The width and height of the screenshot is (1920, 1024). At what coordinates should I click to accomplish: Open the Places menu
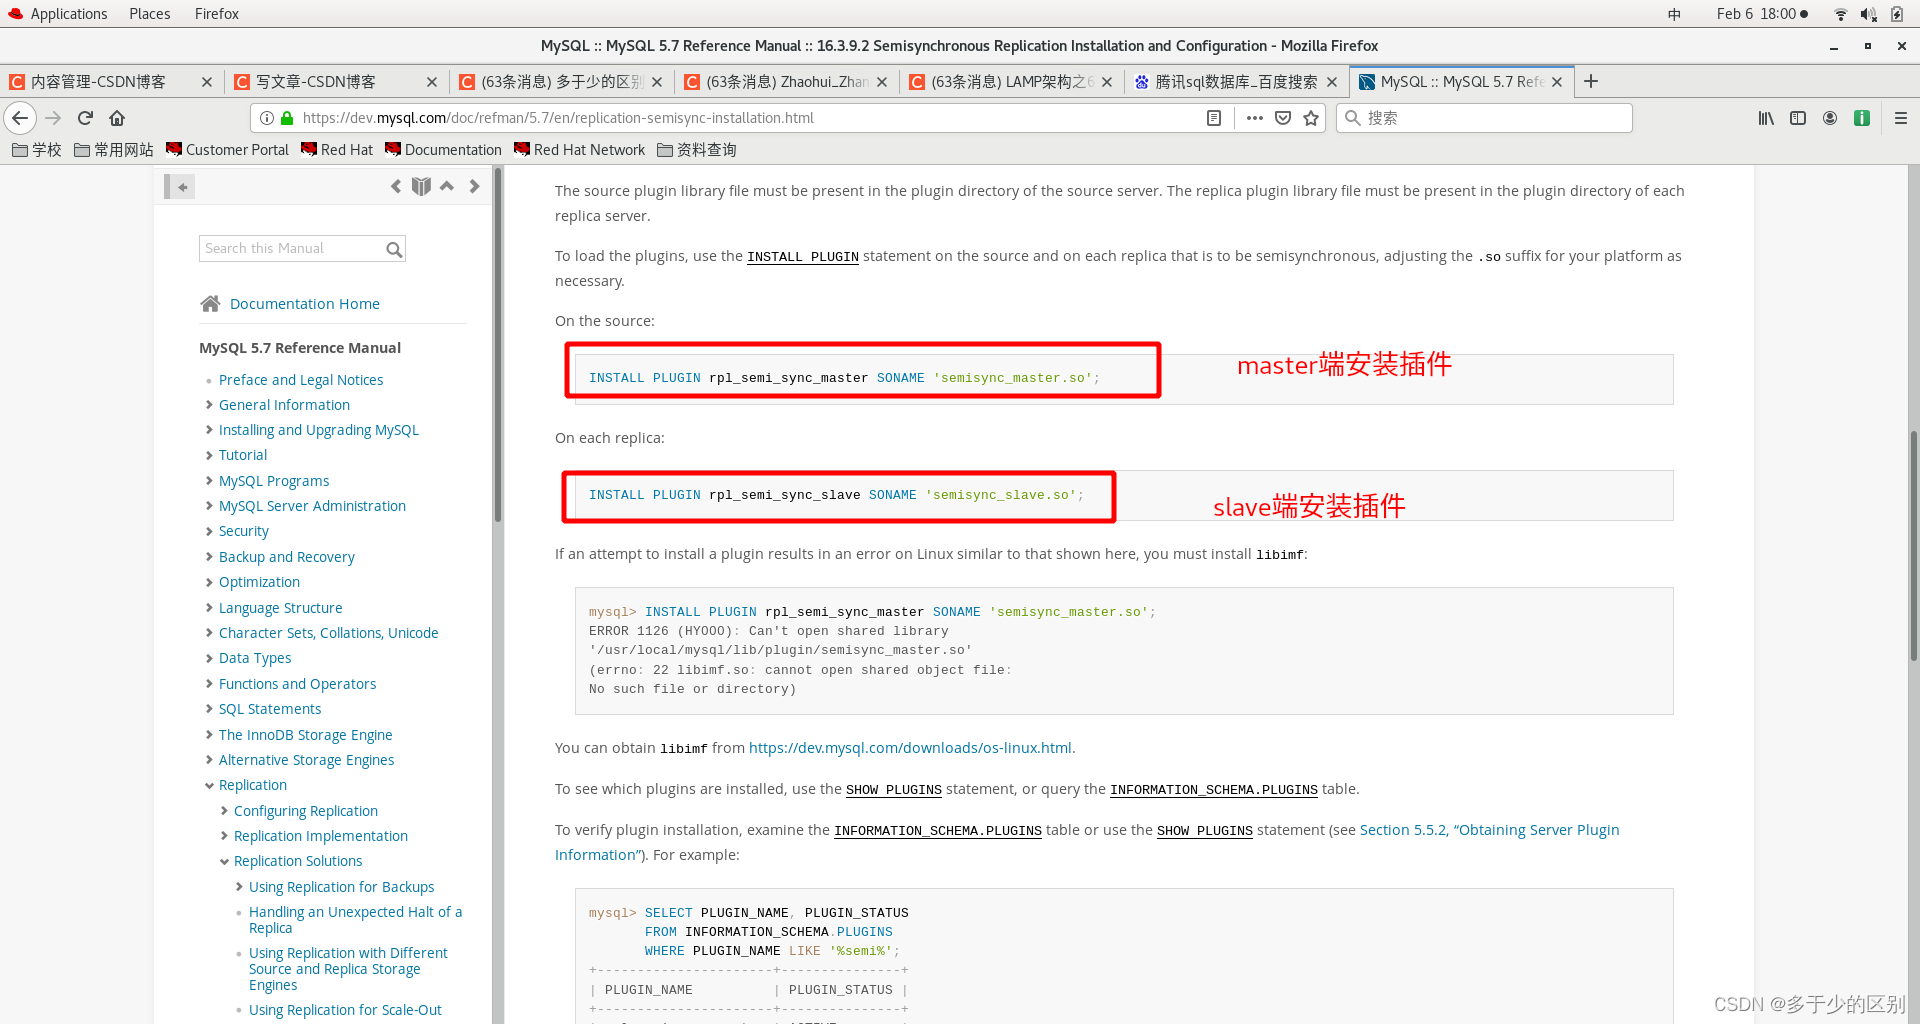150,14
